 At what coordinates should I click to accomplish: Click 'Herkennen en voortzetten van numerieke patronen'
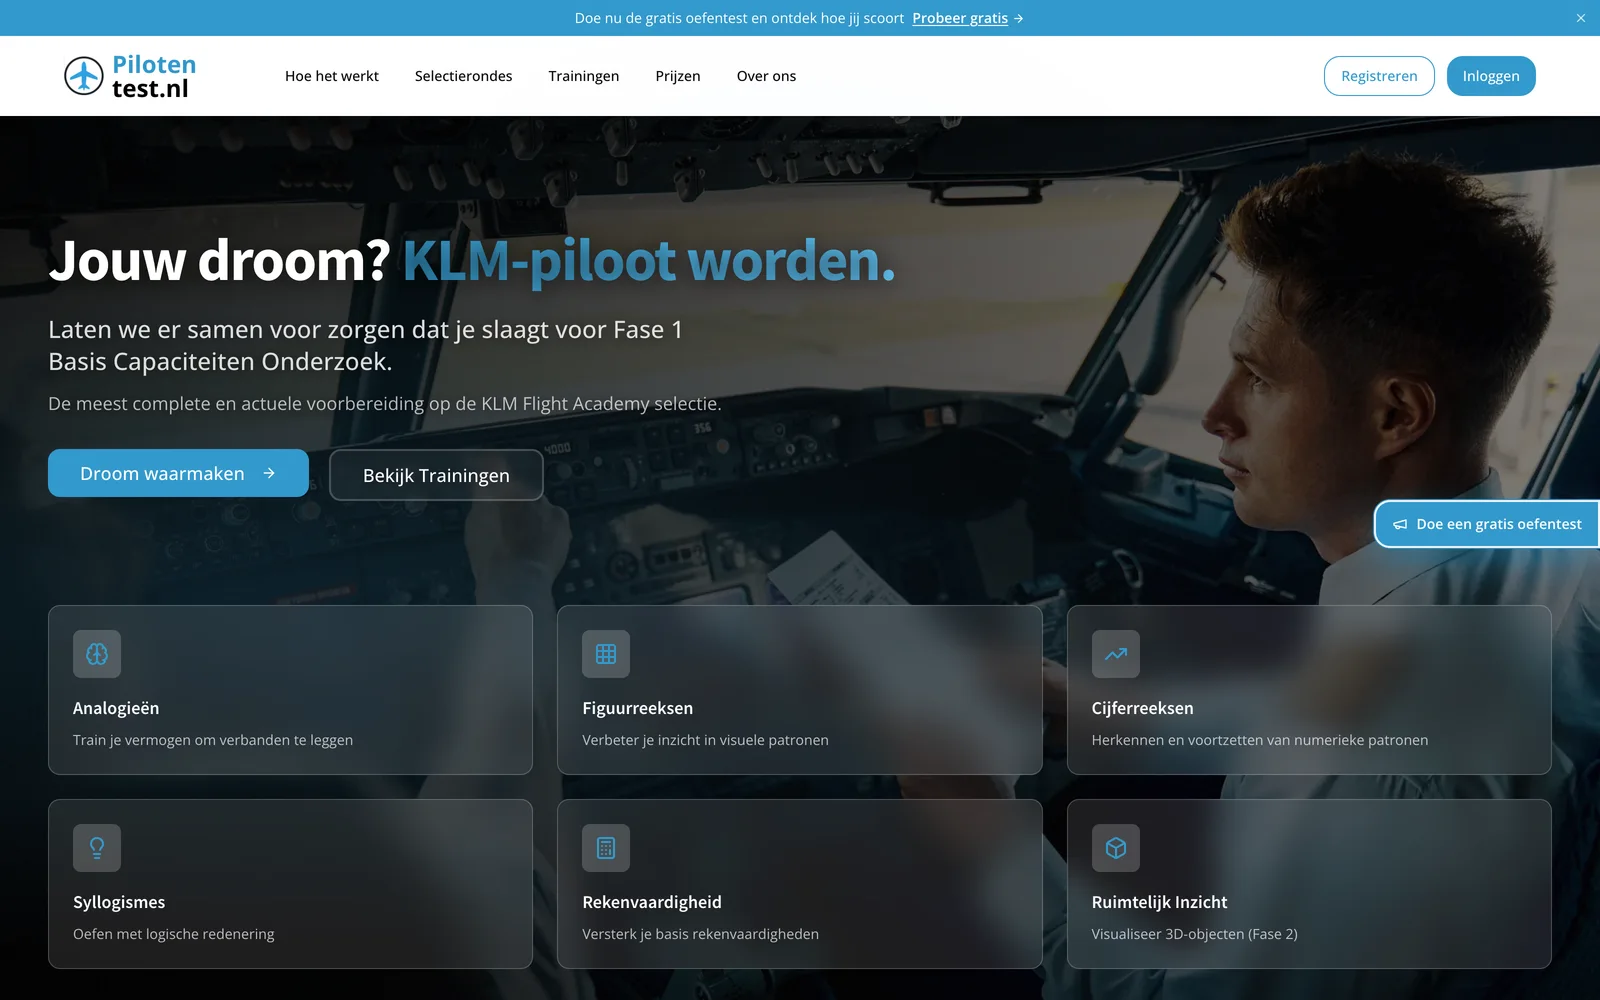tap(1260, 740)
